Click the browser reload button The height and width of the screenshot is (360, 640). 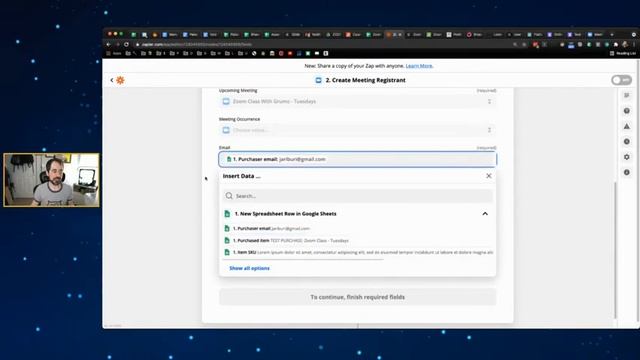(127, 44)
